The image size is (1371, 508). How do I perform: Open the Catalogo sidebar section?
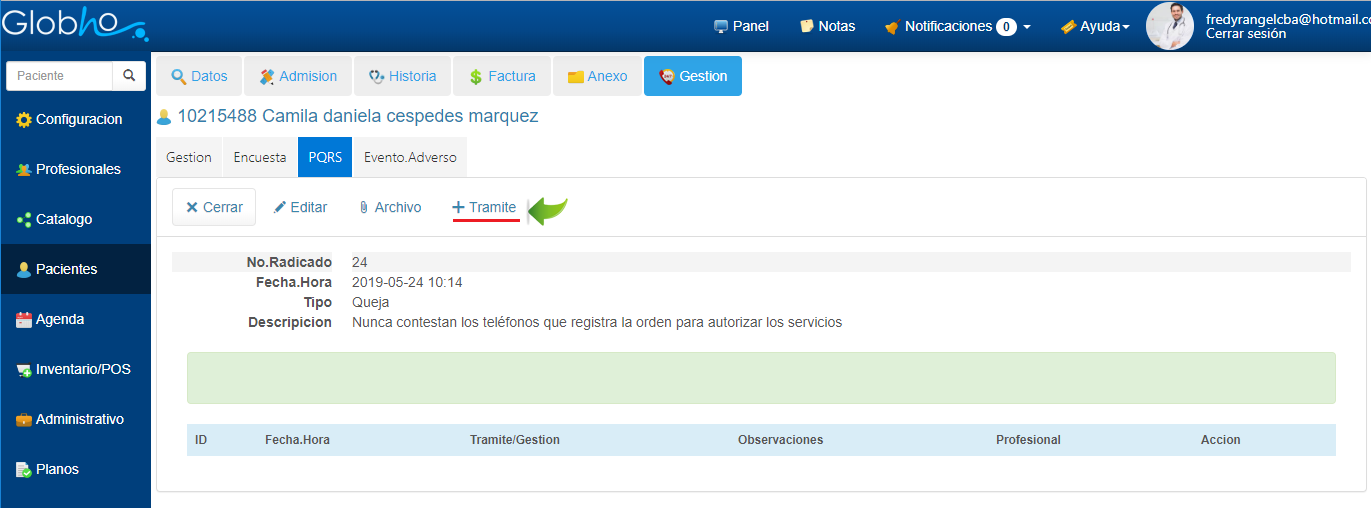coord(64,220)
